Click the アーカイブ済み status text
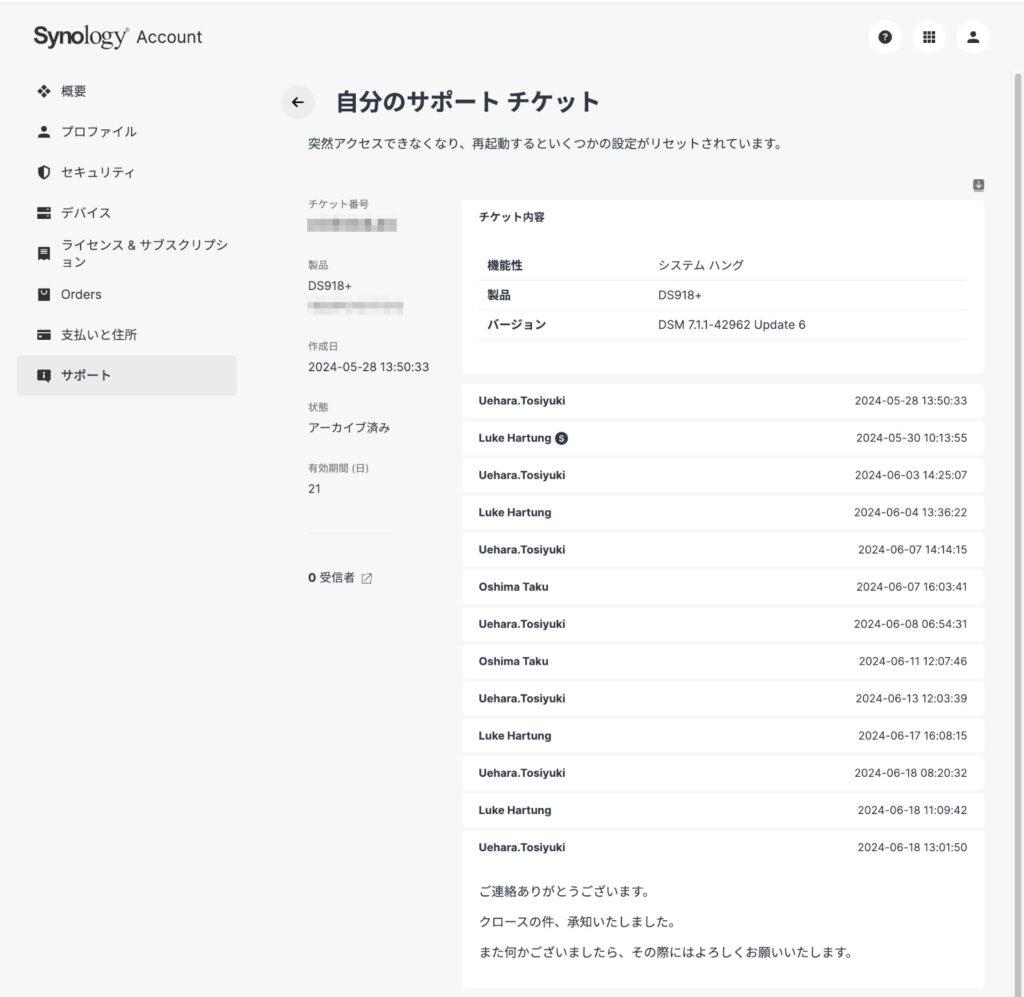Image resolution: width=1024 pixels, height=997 pixels. (x=349, y=428)
